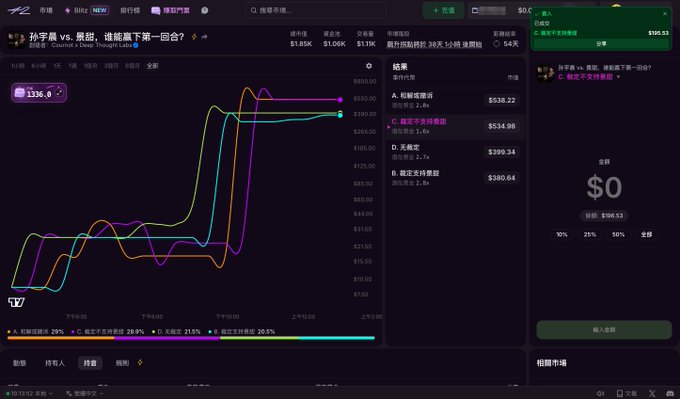Switch to the 持有人 holders tab
Image resolution: width=680 pixels, height=399 pixels.
pos(55,363)
